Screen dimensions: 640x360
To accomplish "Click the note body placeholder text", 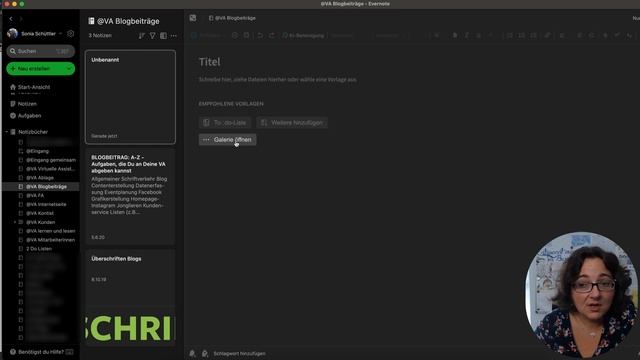I will tap(278, 80).
